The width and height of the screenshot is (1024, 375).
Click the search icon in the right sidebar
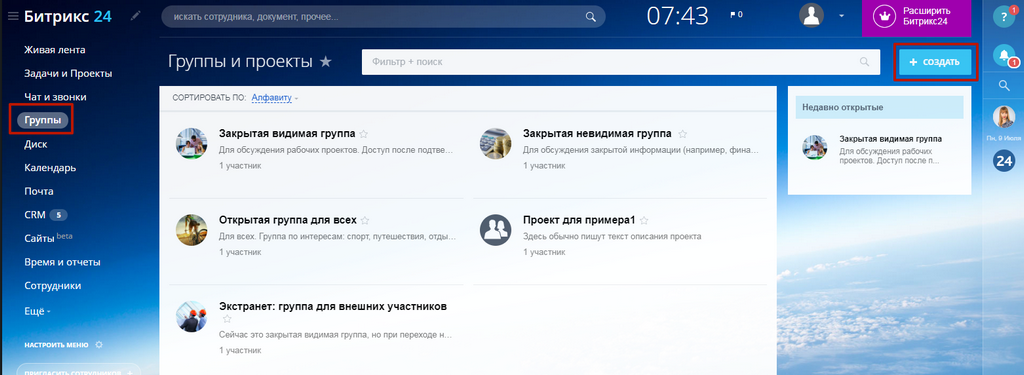[x=1004, y=85]
